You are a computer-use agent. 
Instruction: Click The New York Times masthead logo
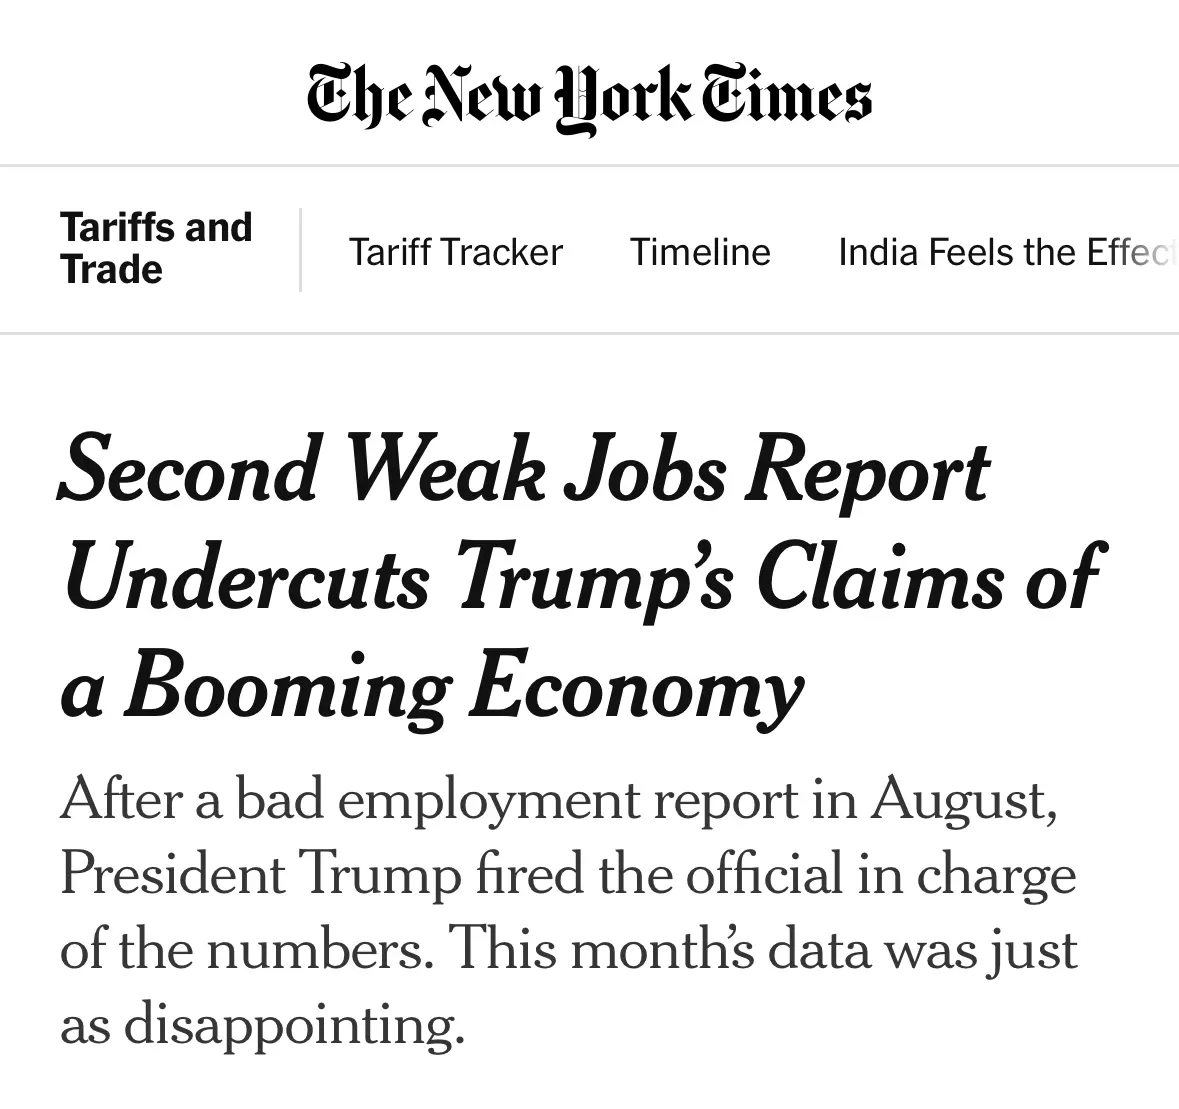coord(589,98)
